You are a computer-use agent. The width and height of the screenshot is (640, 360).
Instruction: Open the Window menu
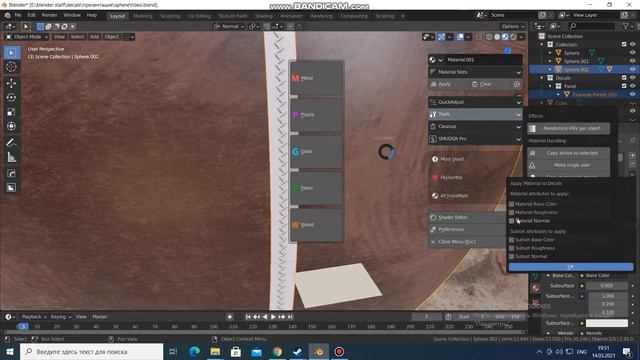72,15
